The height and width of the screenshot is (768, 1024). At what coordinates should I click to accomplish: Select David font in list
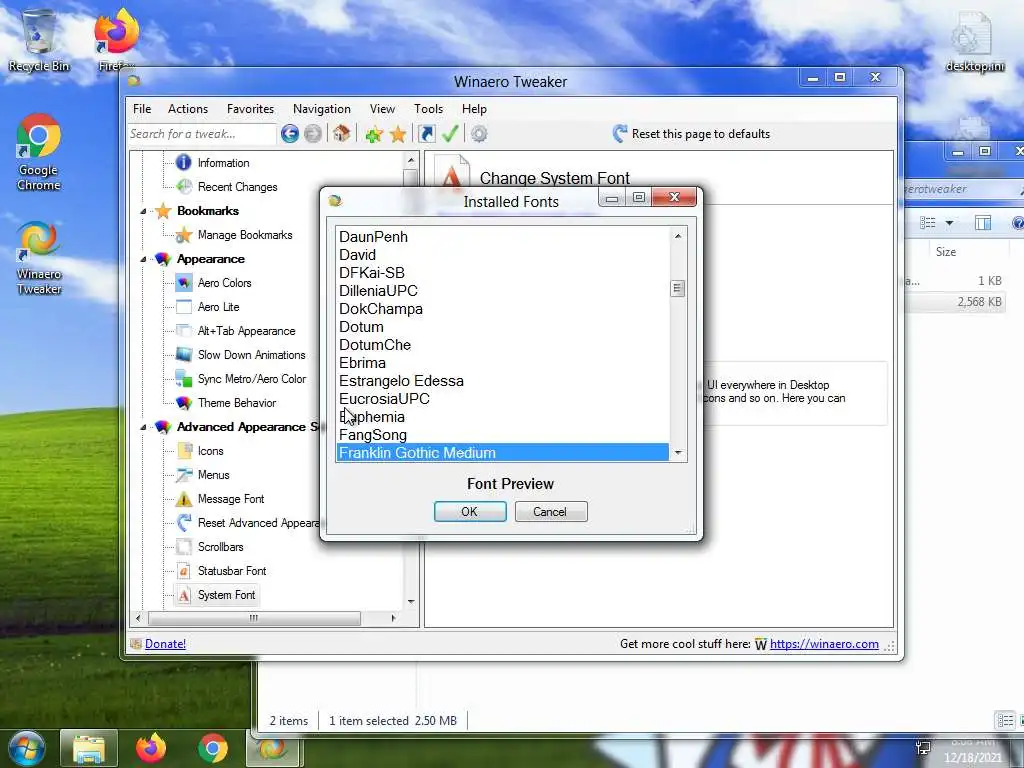[x=502, y=255]
